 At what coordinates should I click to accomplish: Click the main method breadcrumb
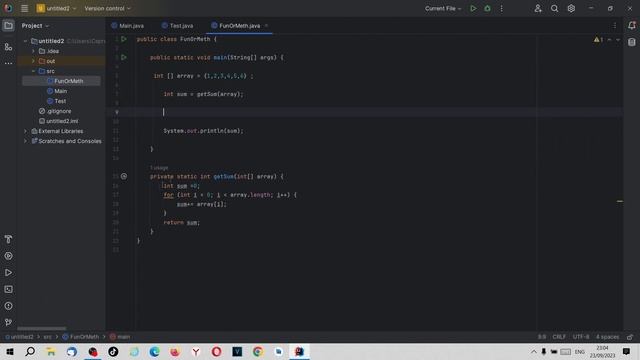[x=120, y=337]
